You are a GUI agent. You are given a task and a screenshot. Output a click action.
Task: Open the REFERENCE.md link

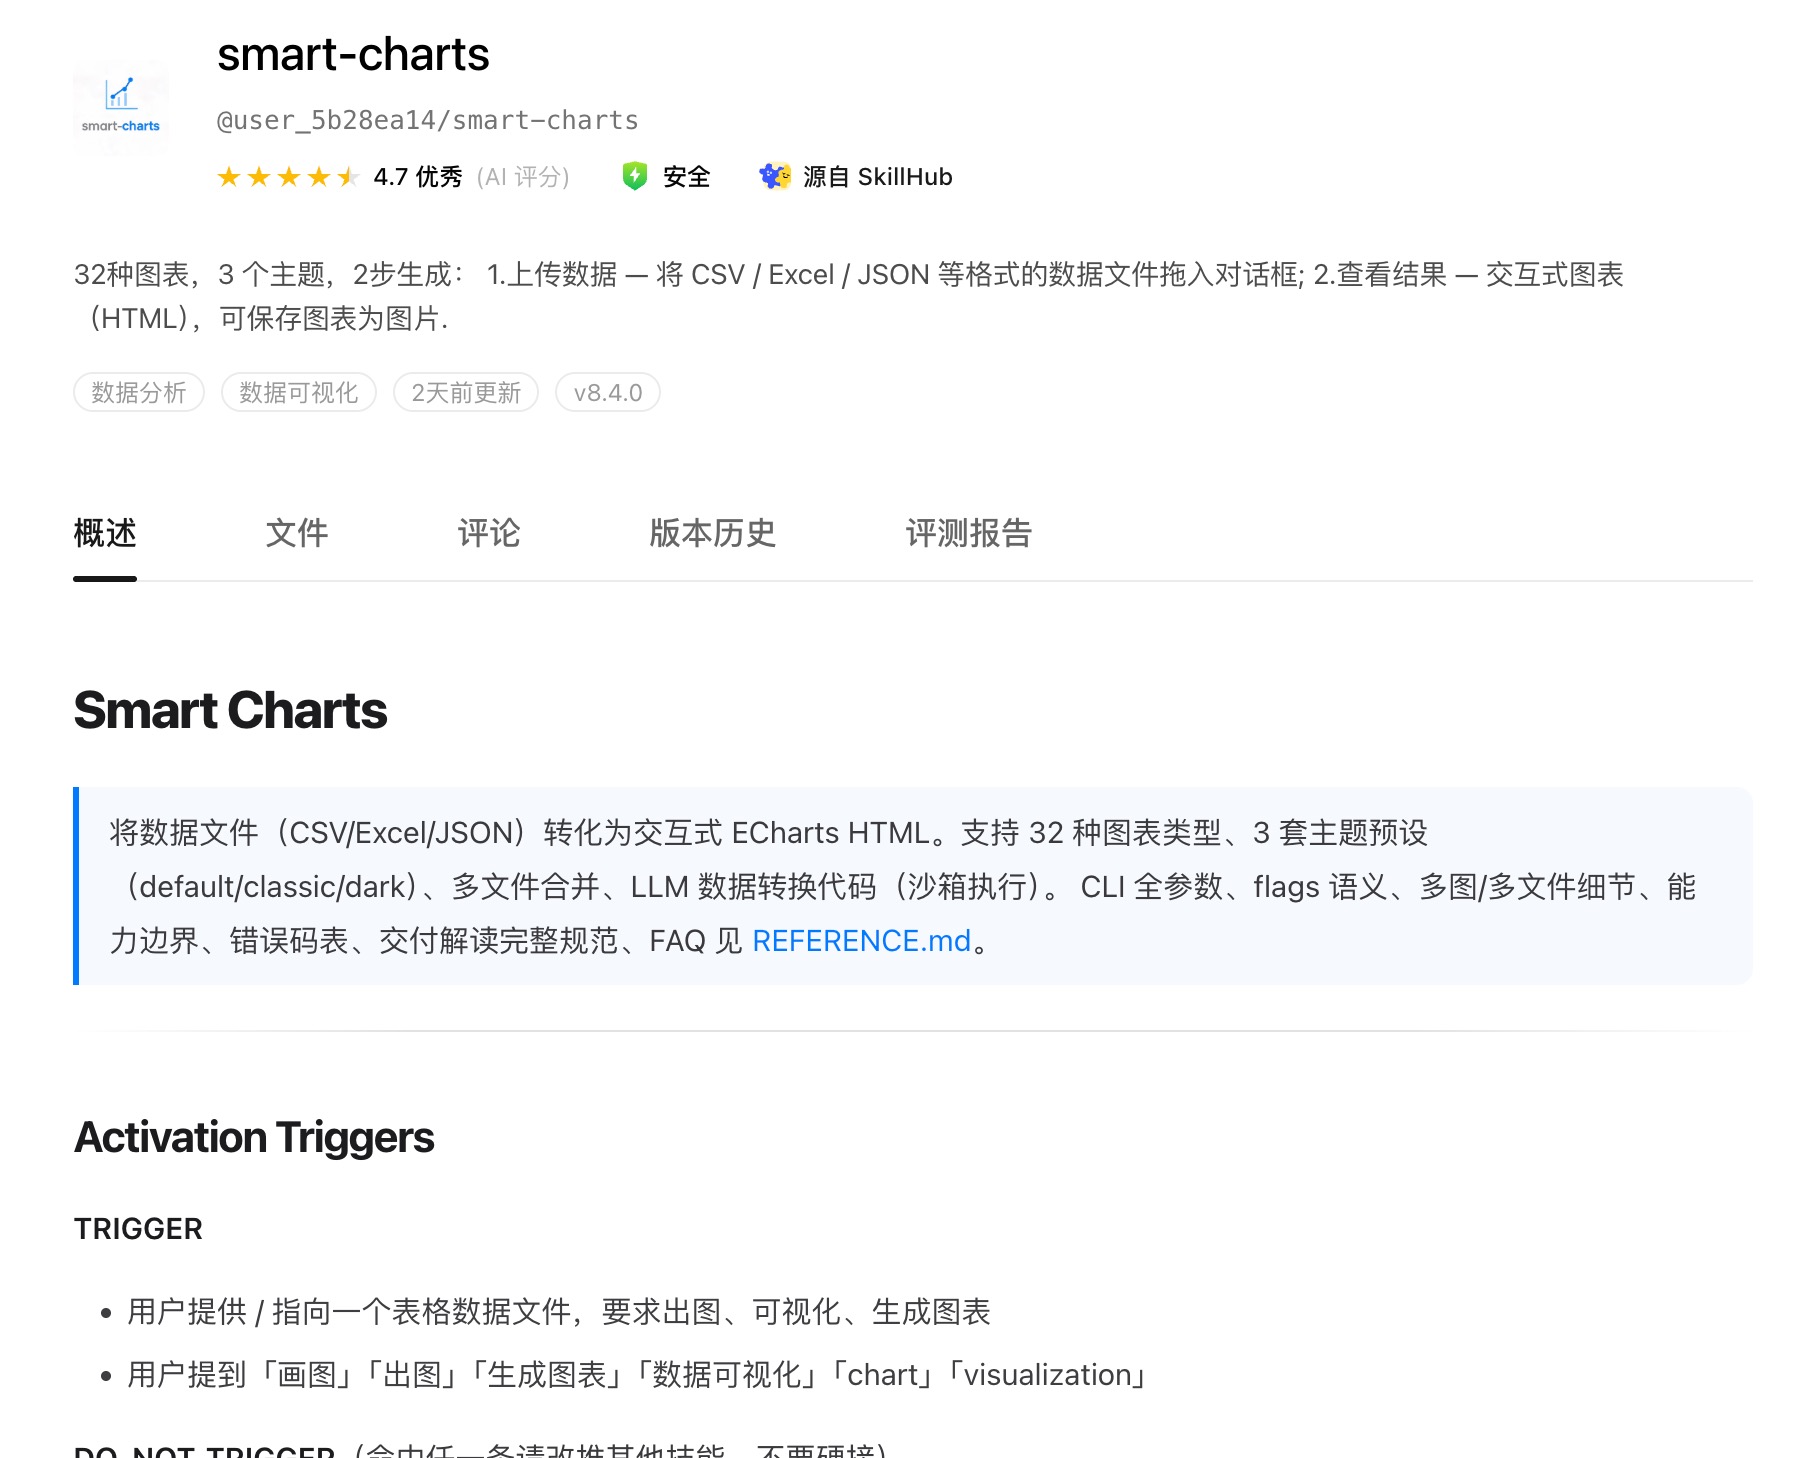[x=862, y=941]
